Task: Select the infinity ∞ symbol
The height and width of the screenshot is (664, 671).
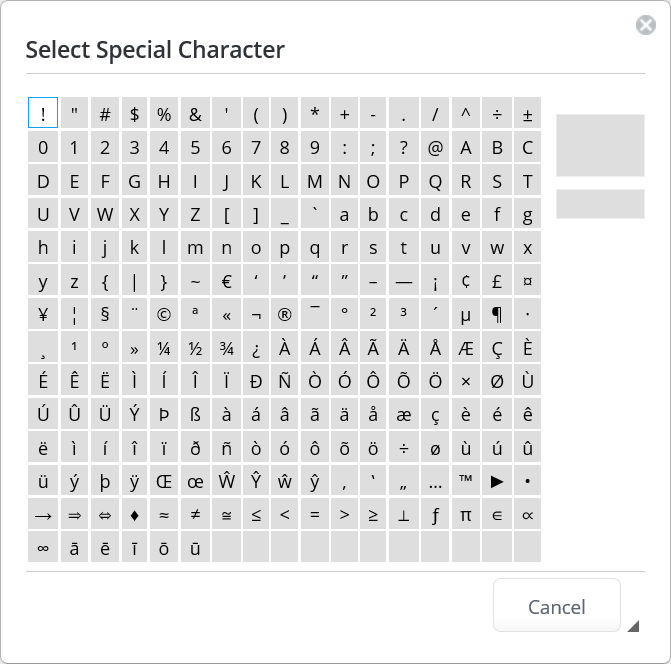Action: click(x=43, y=547)
